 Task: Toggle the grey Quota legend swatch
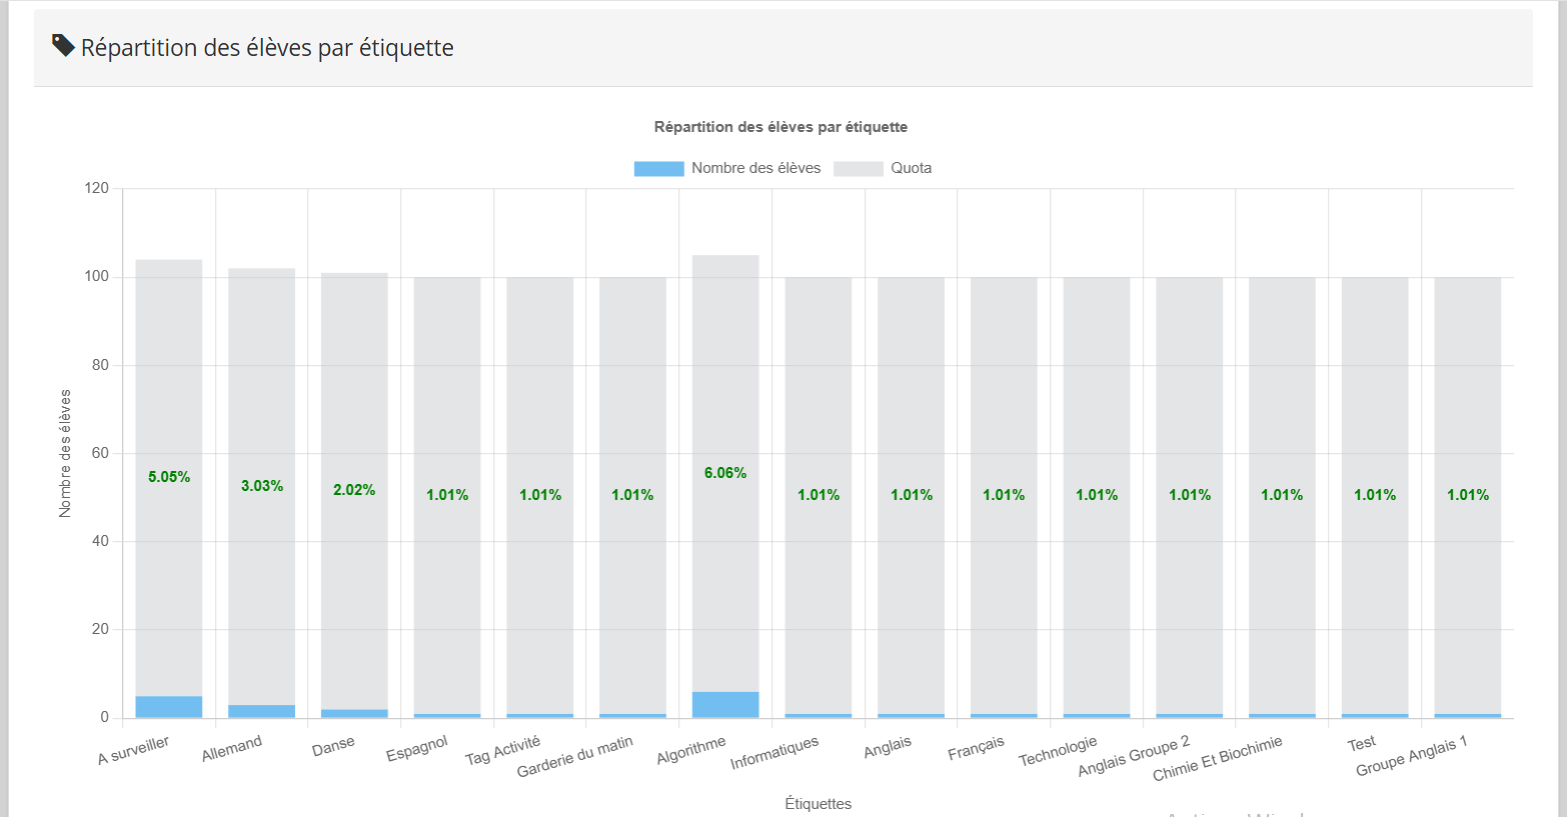pos(858,169)
